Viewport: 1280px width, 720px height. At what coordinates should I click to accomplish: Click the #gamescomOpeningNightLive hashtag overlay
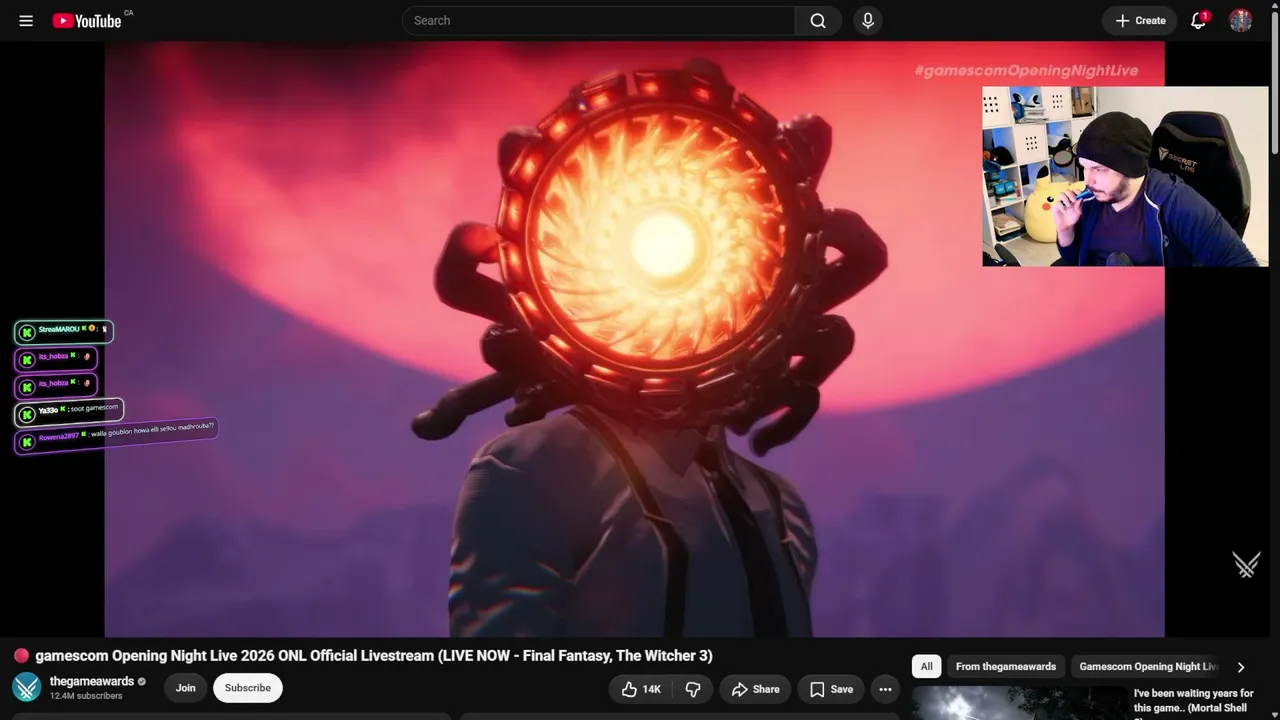(1026, 70)
